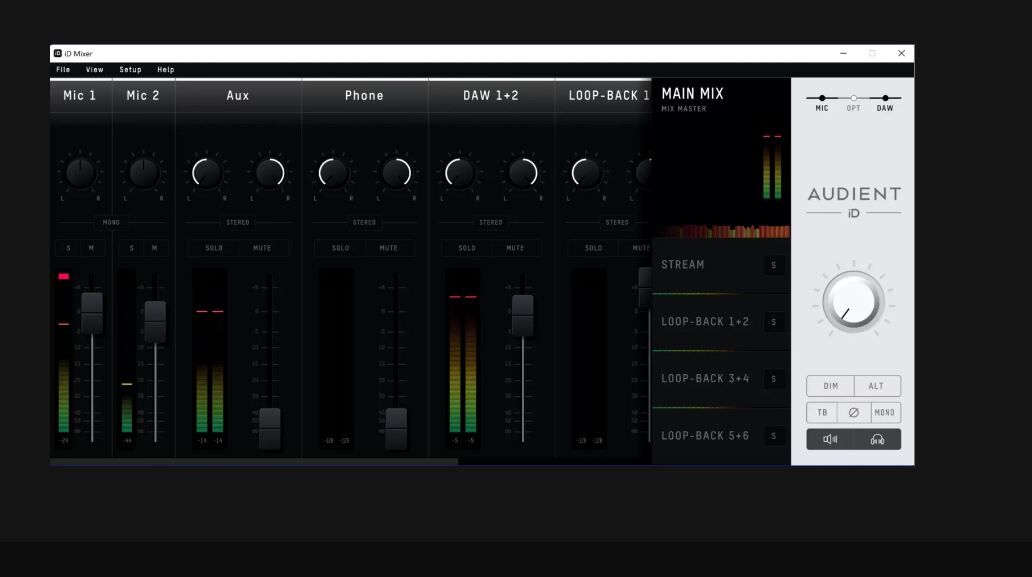This screenshot has height=577, width=1032.
Task: Enable MONO on the monitor section
Action: pyautogui.click(x=884, y=412)
